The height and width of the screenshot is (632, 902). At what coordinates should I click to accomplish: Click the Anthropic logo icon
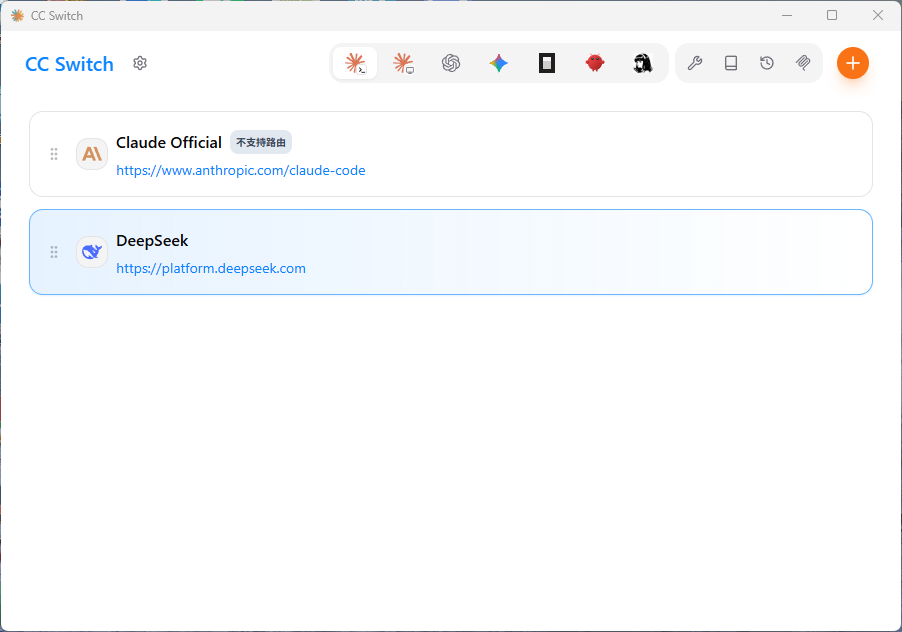click(92, 154)
